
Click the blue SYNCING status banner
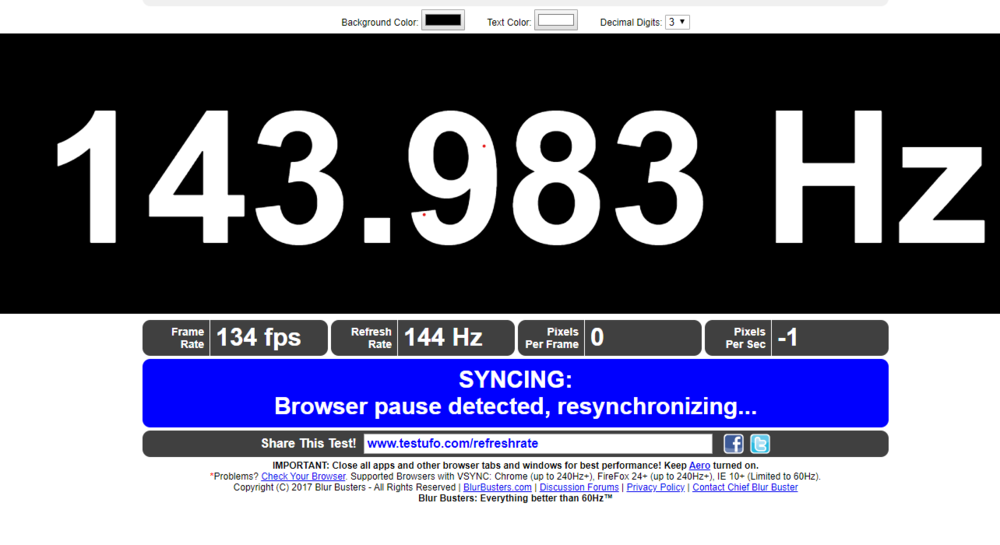click(515, 393)
